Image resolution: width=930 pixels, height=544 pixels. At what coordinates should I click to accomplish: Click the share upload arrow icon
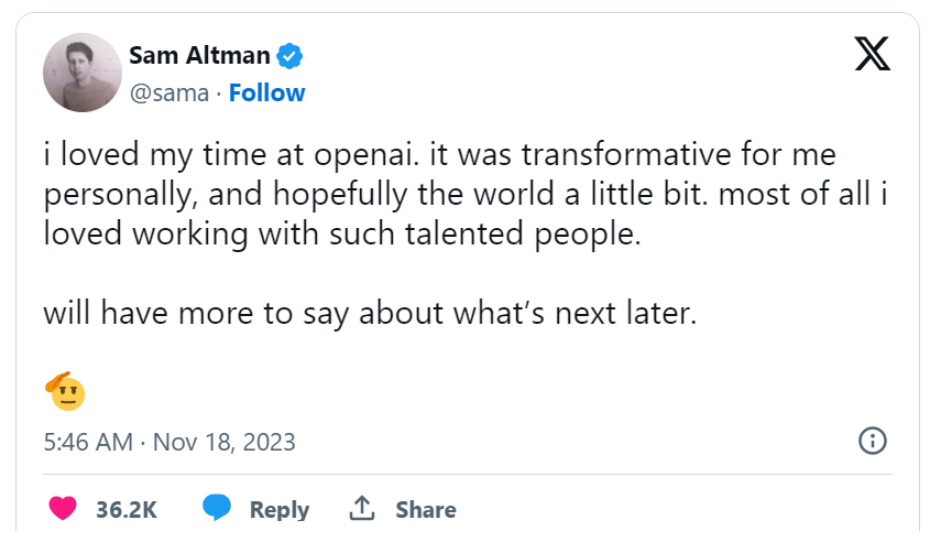tap(361, 509)
